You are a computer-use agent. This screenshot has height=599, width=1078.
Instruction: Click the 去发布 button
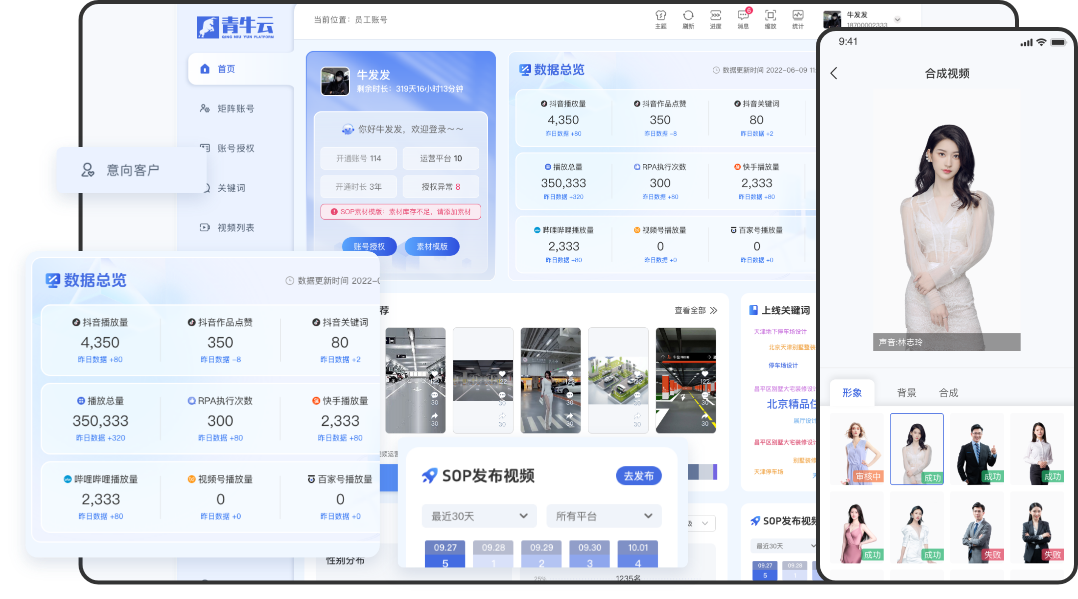click(638, 476)
